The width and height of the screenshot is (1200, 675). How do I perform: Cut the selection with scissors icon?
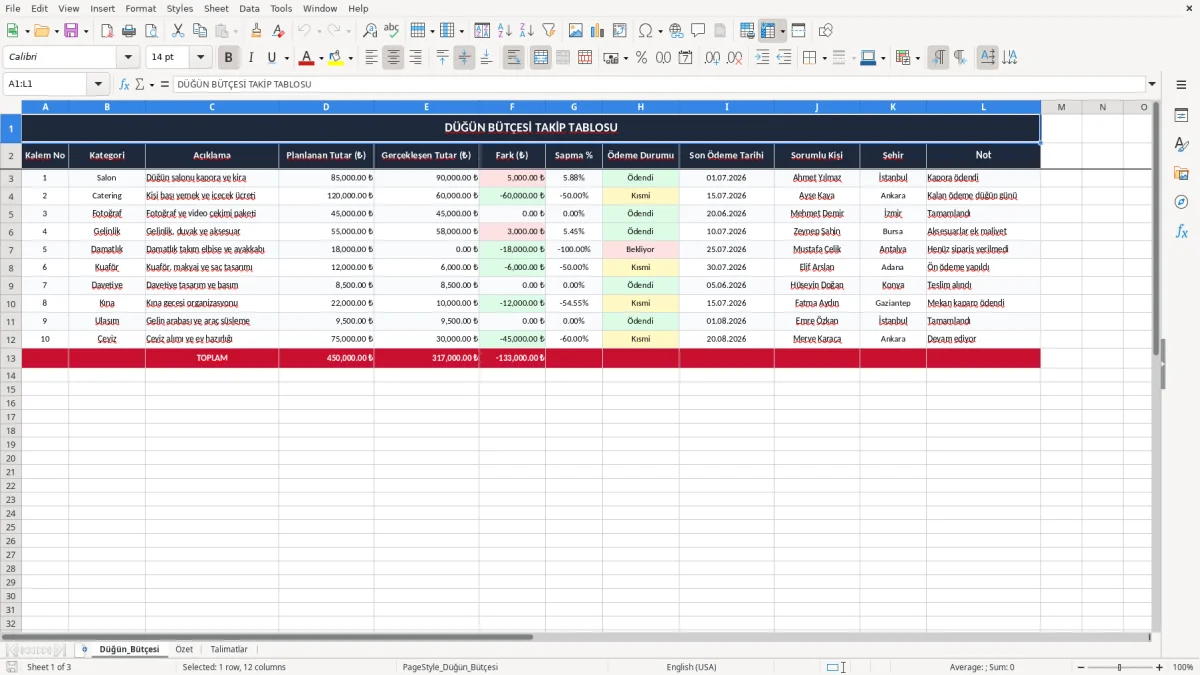coord(178,31)
